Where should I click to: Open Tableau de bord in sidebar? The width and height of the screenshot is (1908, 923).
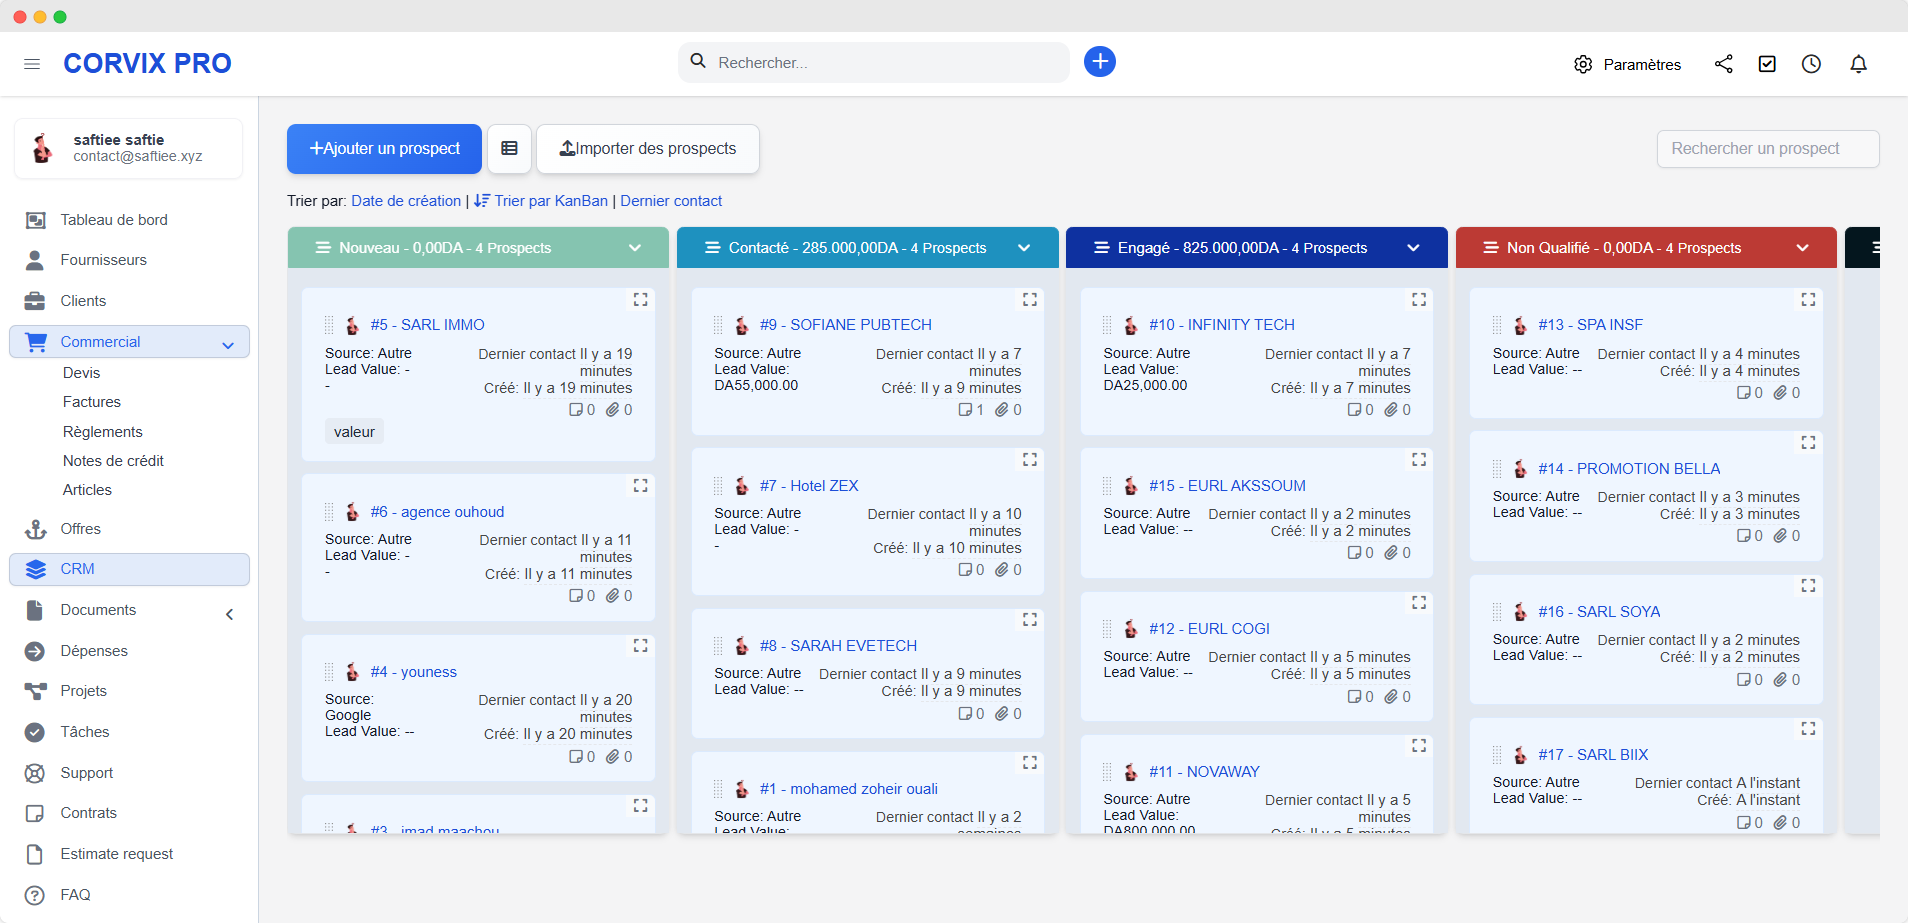(x=114, y=220)
